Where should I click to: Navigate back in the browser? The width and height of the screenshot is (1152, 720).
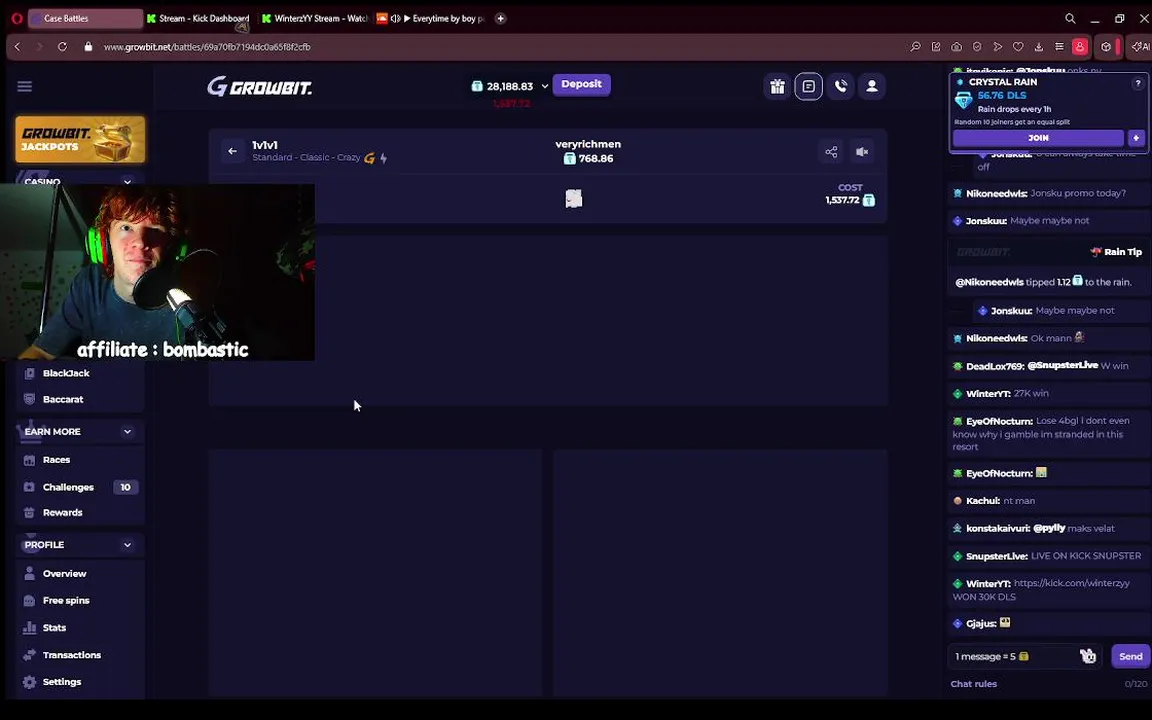tap(18, 46)
